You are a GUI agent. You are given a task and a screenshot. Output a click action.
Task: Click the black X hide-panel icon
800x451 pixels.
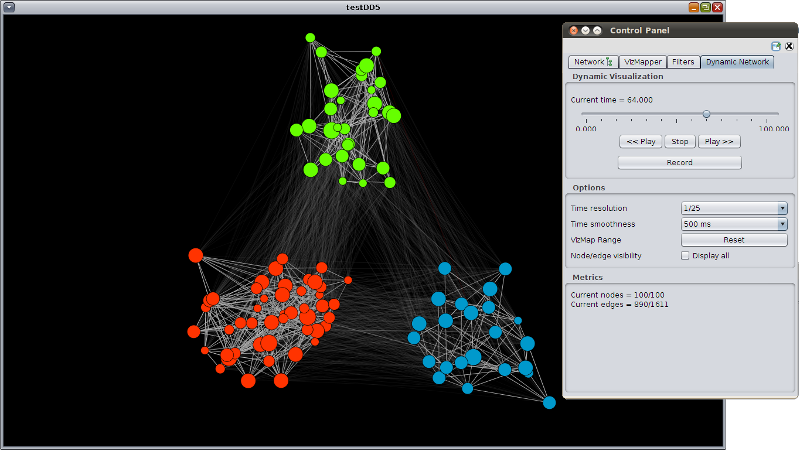click(789, 46)
